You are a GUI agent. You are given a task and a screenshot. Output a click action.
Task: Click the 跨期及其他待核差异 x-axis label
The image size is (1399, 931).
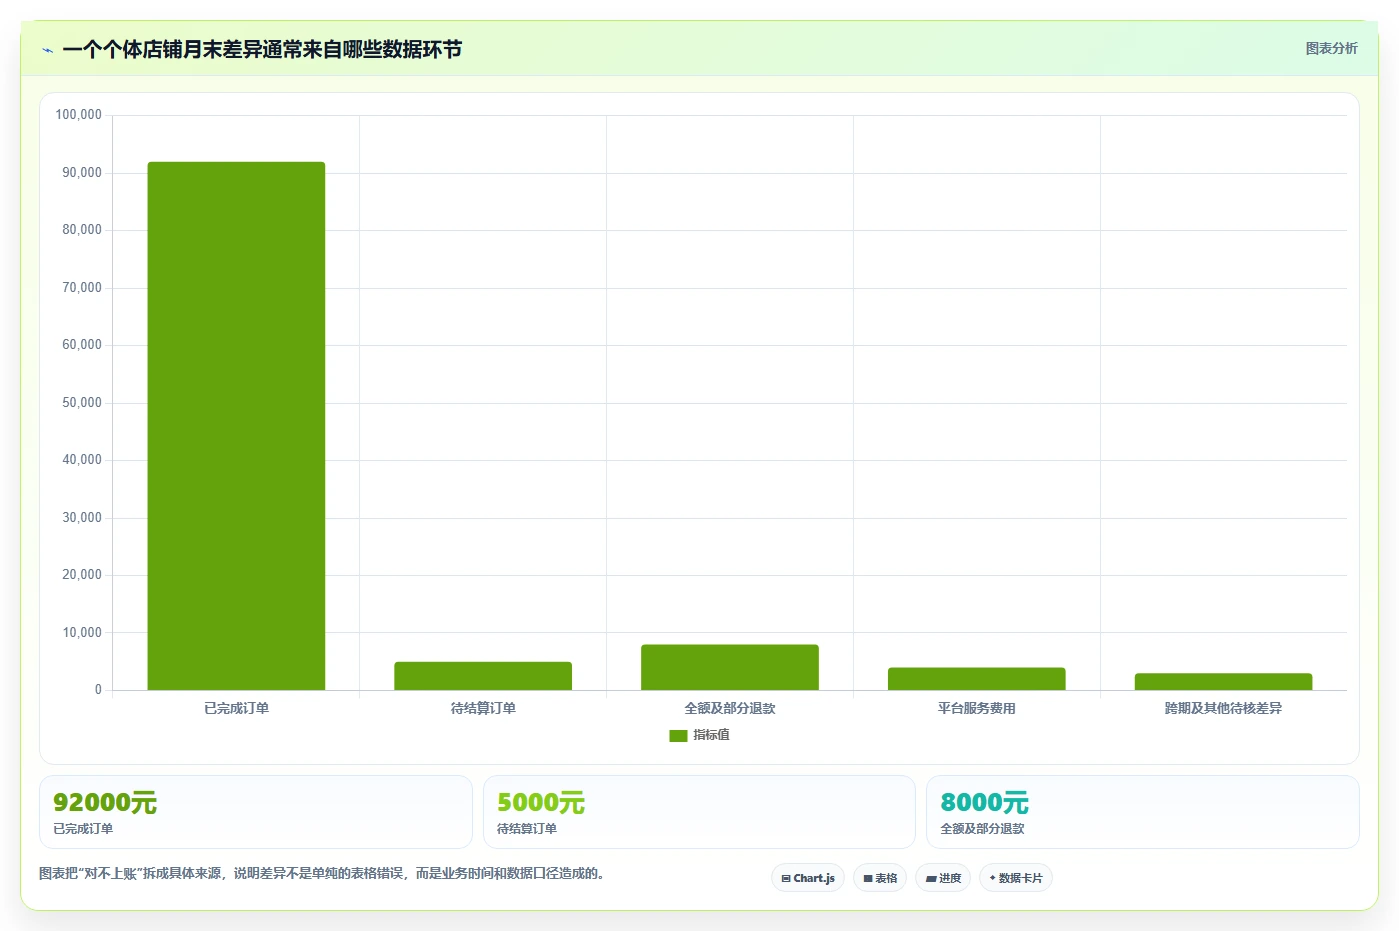1223,708
